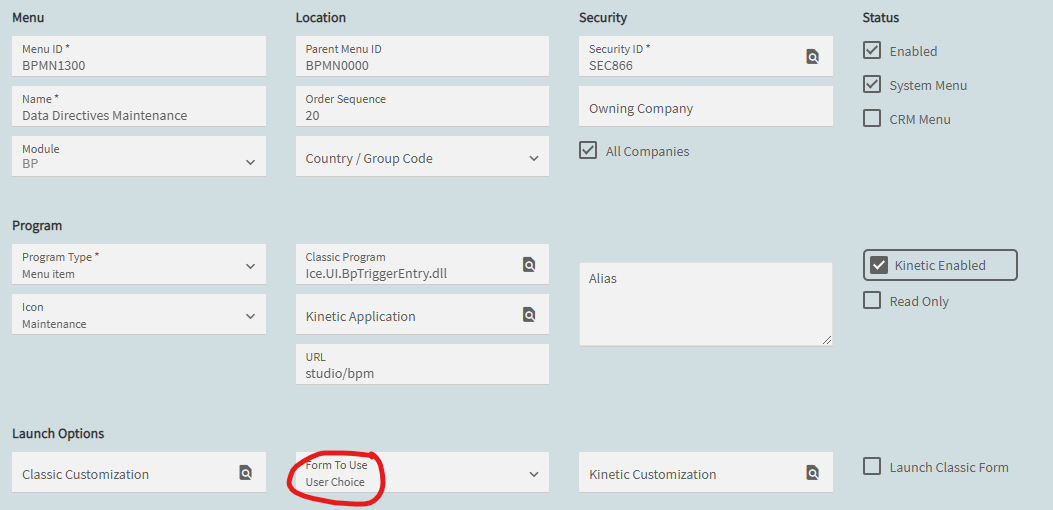
Task: Select the URL field containing studio/bpm
Action: 422,364
